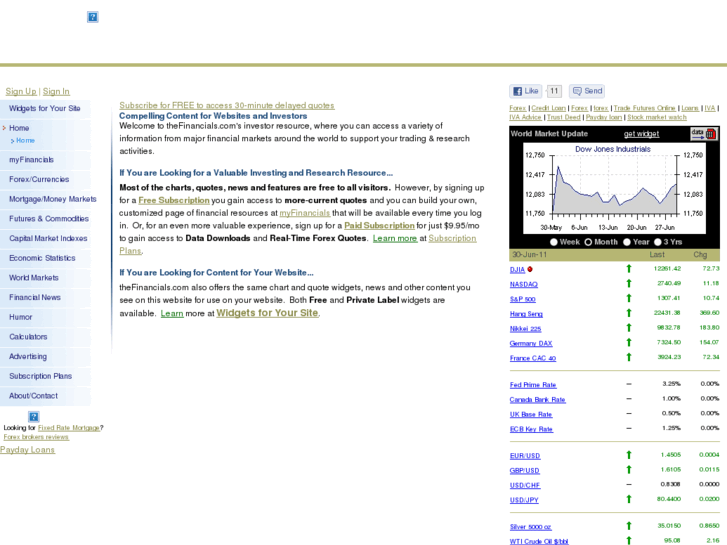The height and width of the screenshot is (545, 727).
Task: Click the Credit Loan ad link
Action: click(x=548, y=108)
